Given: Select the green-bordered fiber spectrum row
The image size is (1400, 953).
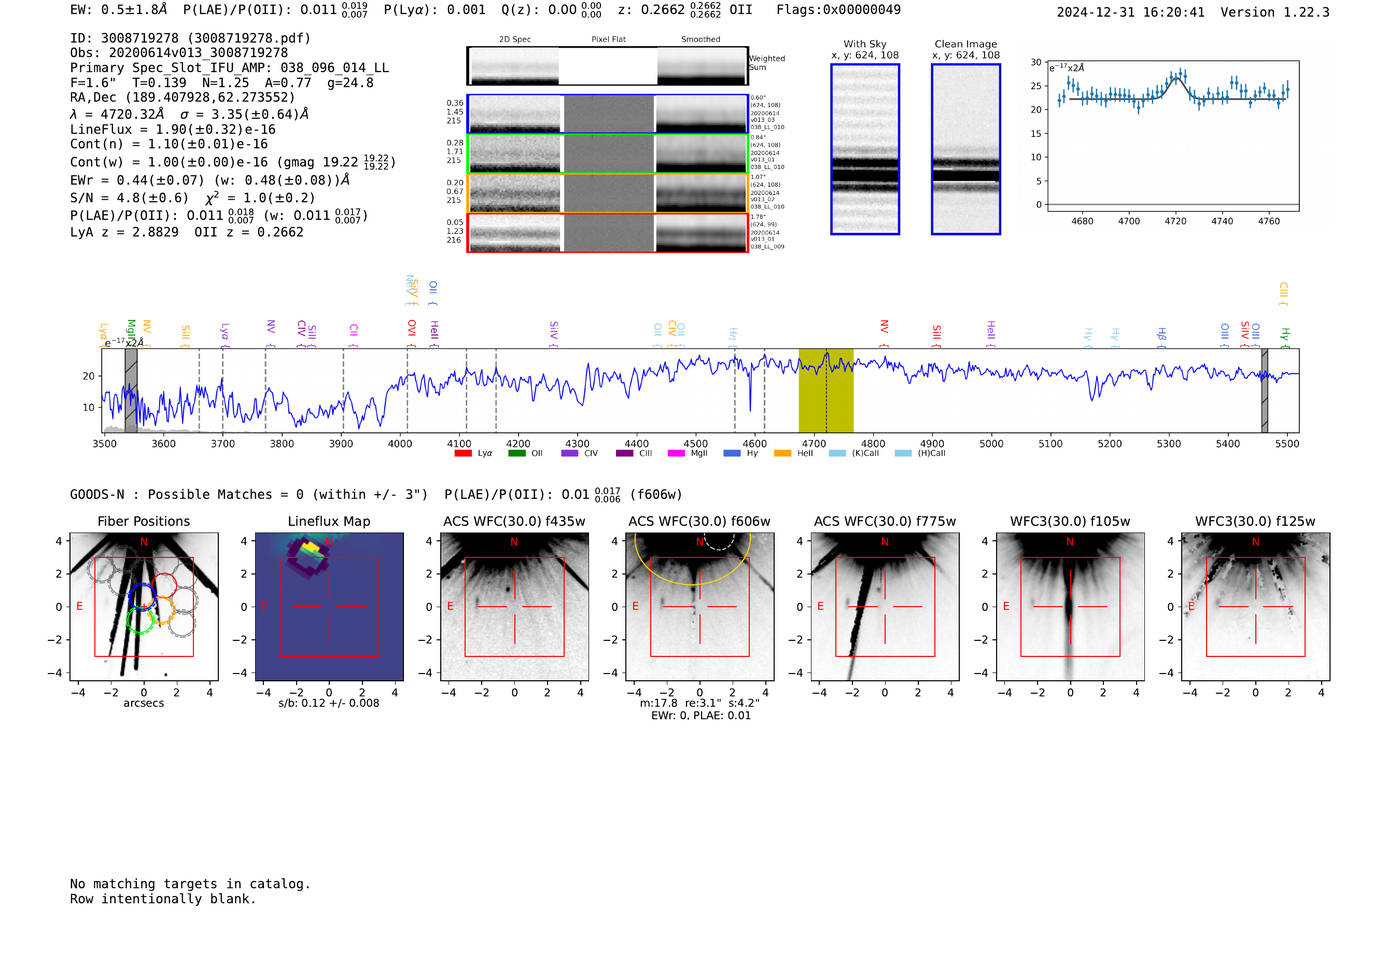Looking at the screenshot, I should (607, 154).
